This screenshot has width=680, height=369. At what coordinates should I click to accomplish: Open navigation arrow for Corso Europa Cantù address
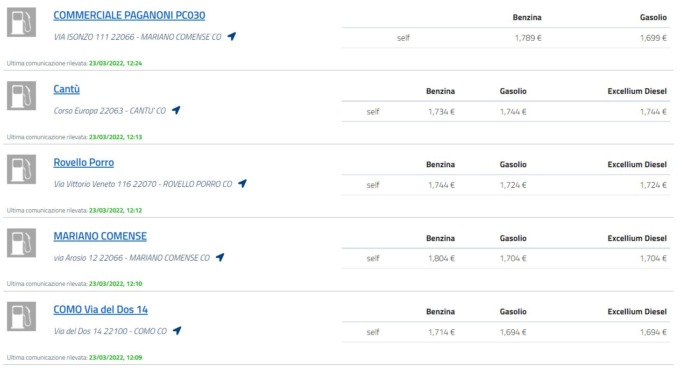point(176,110)
